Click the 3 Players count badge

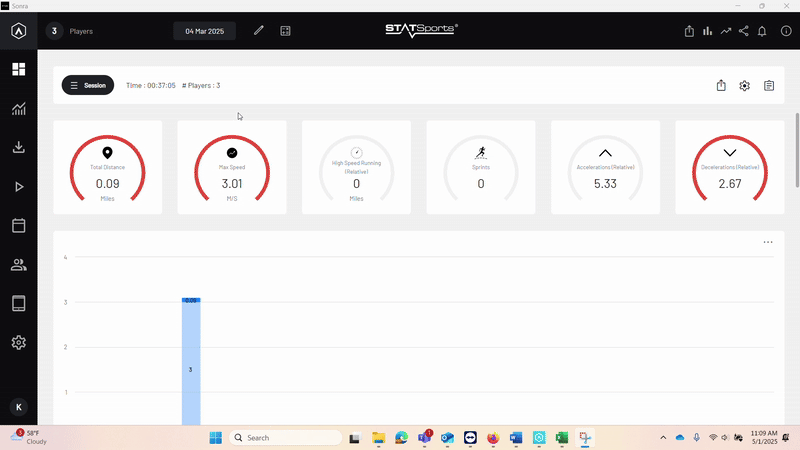[x=54, y=31]
